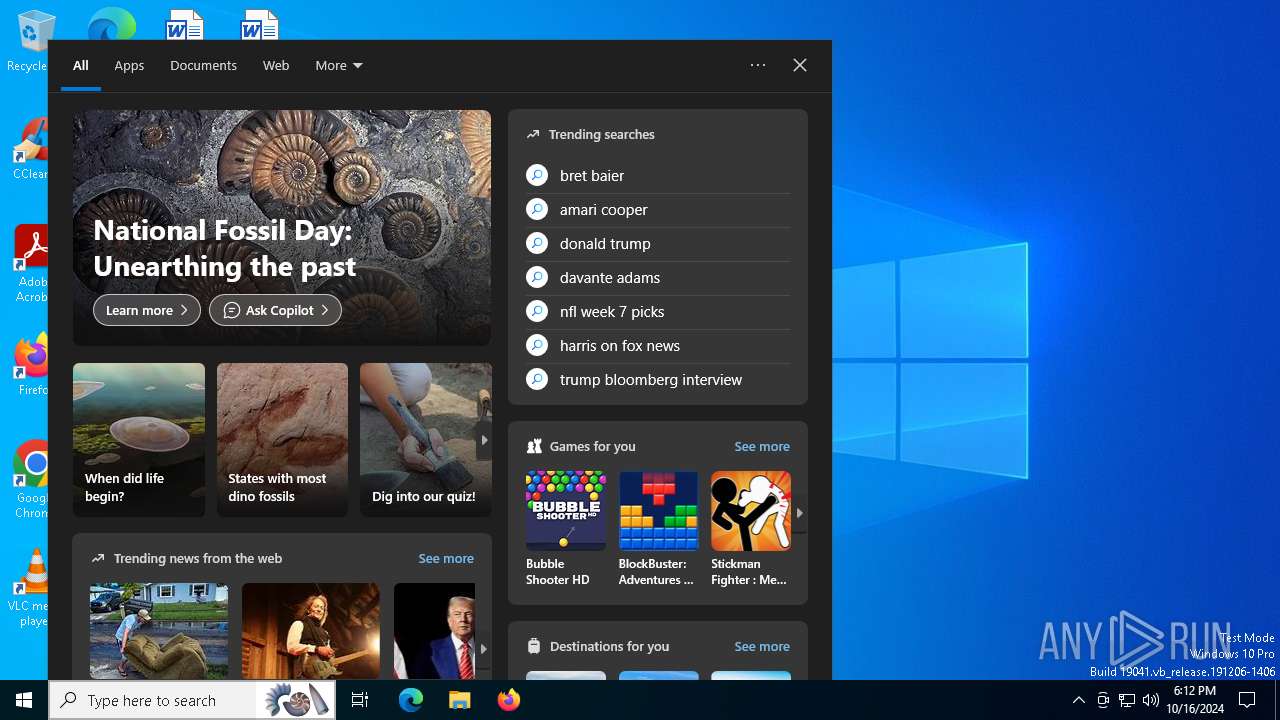Select the All search tab
Viewport: 1280px width, 720px height.
coord(81,65)
